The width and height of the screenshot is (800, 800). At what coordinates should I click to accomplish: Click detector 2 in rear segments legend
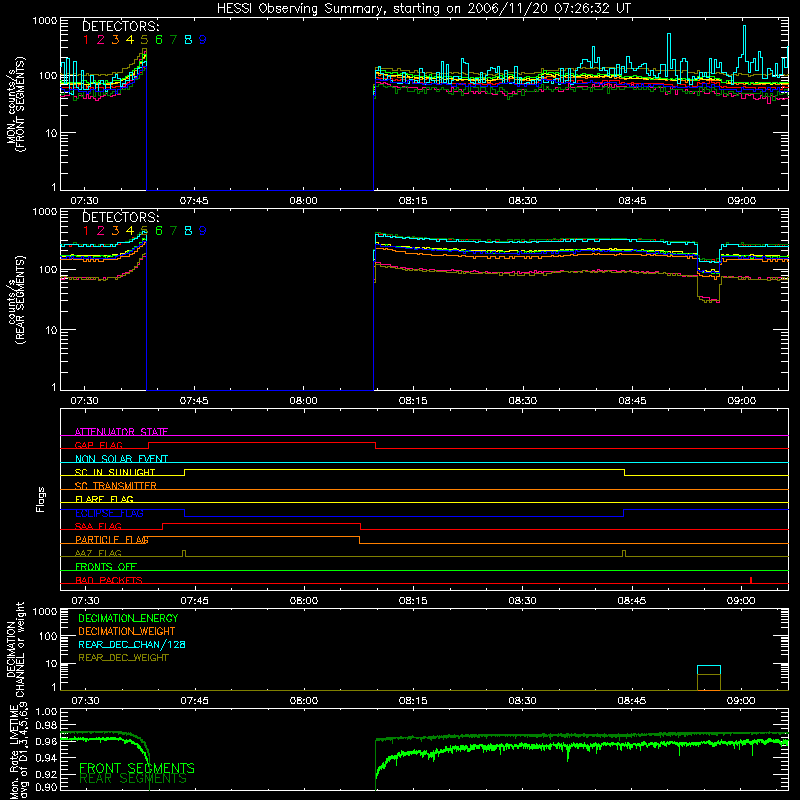coord(101,231)
